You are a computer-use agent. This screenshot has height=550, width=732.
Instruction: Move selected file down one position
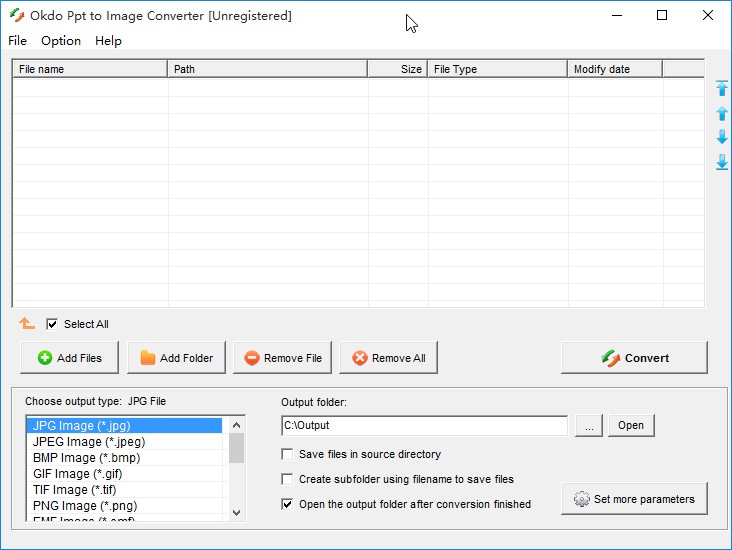click(722, 137)
